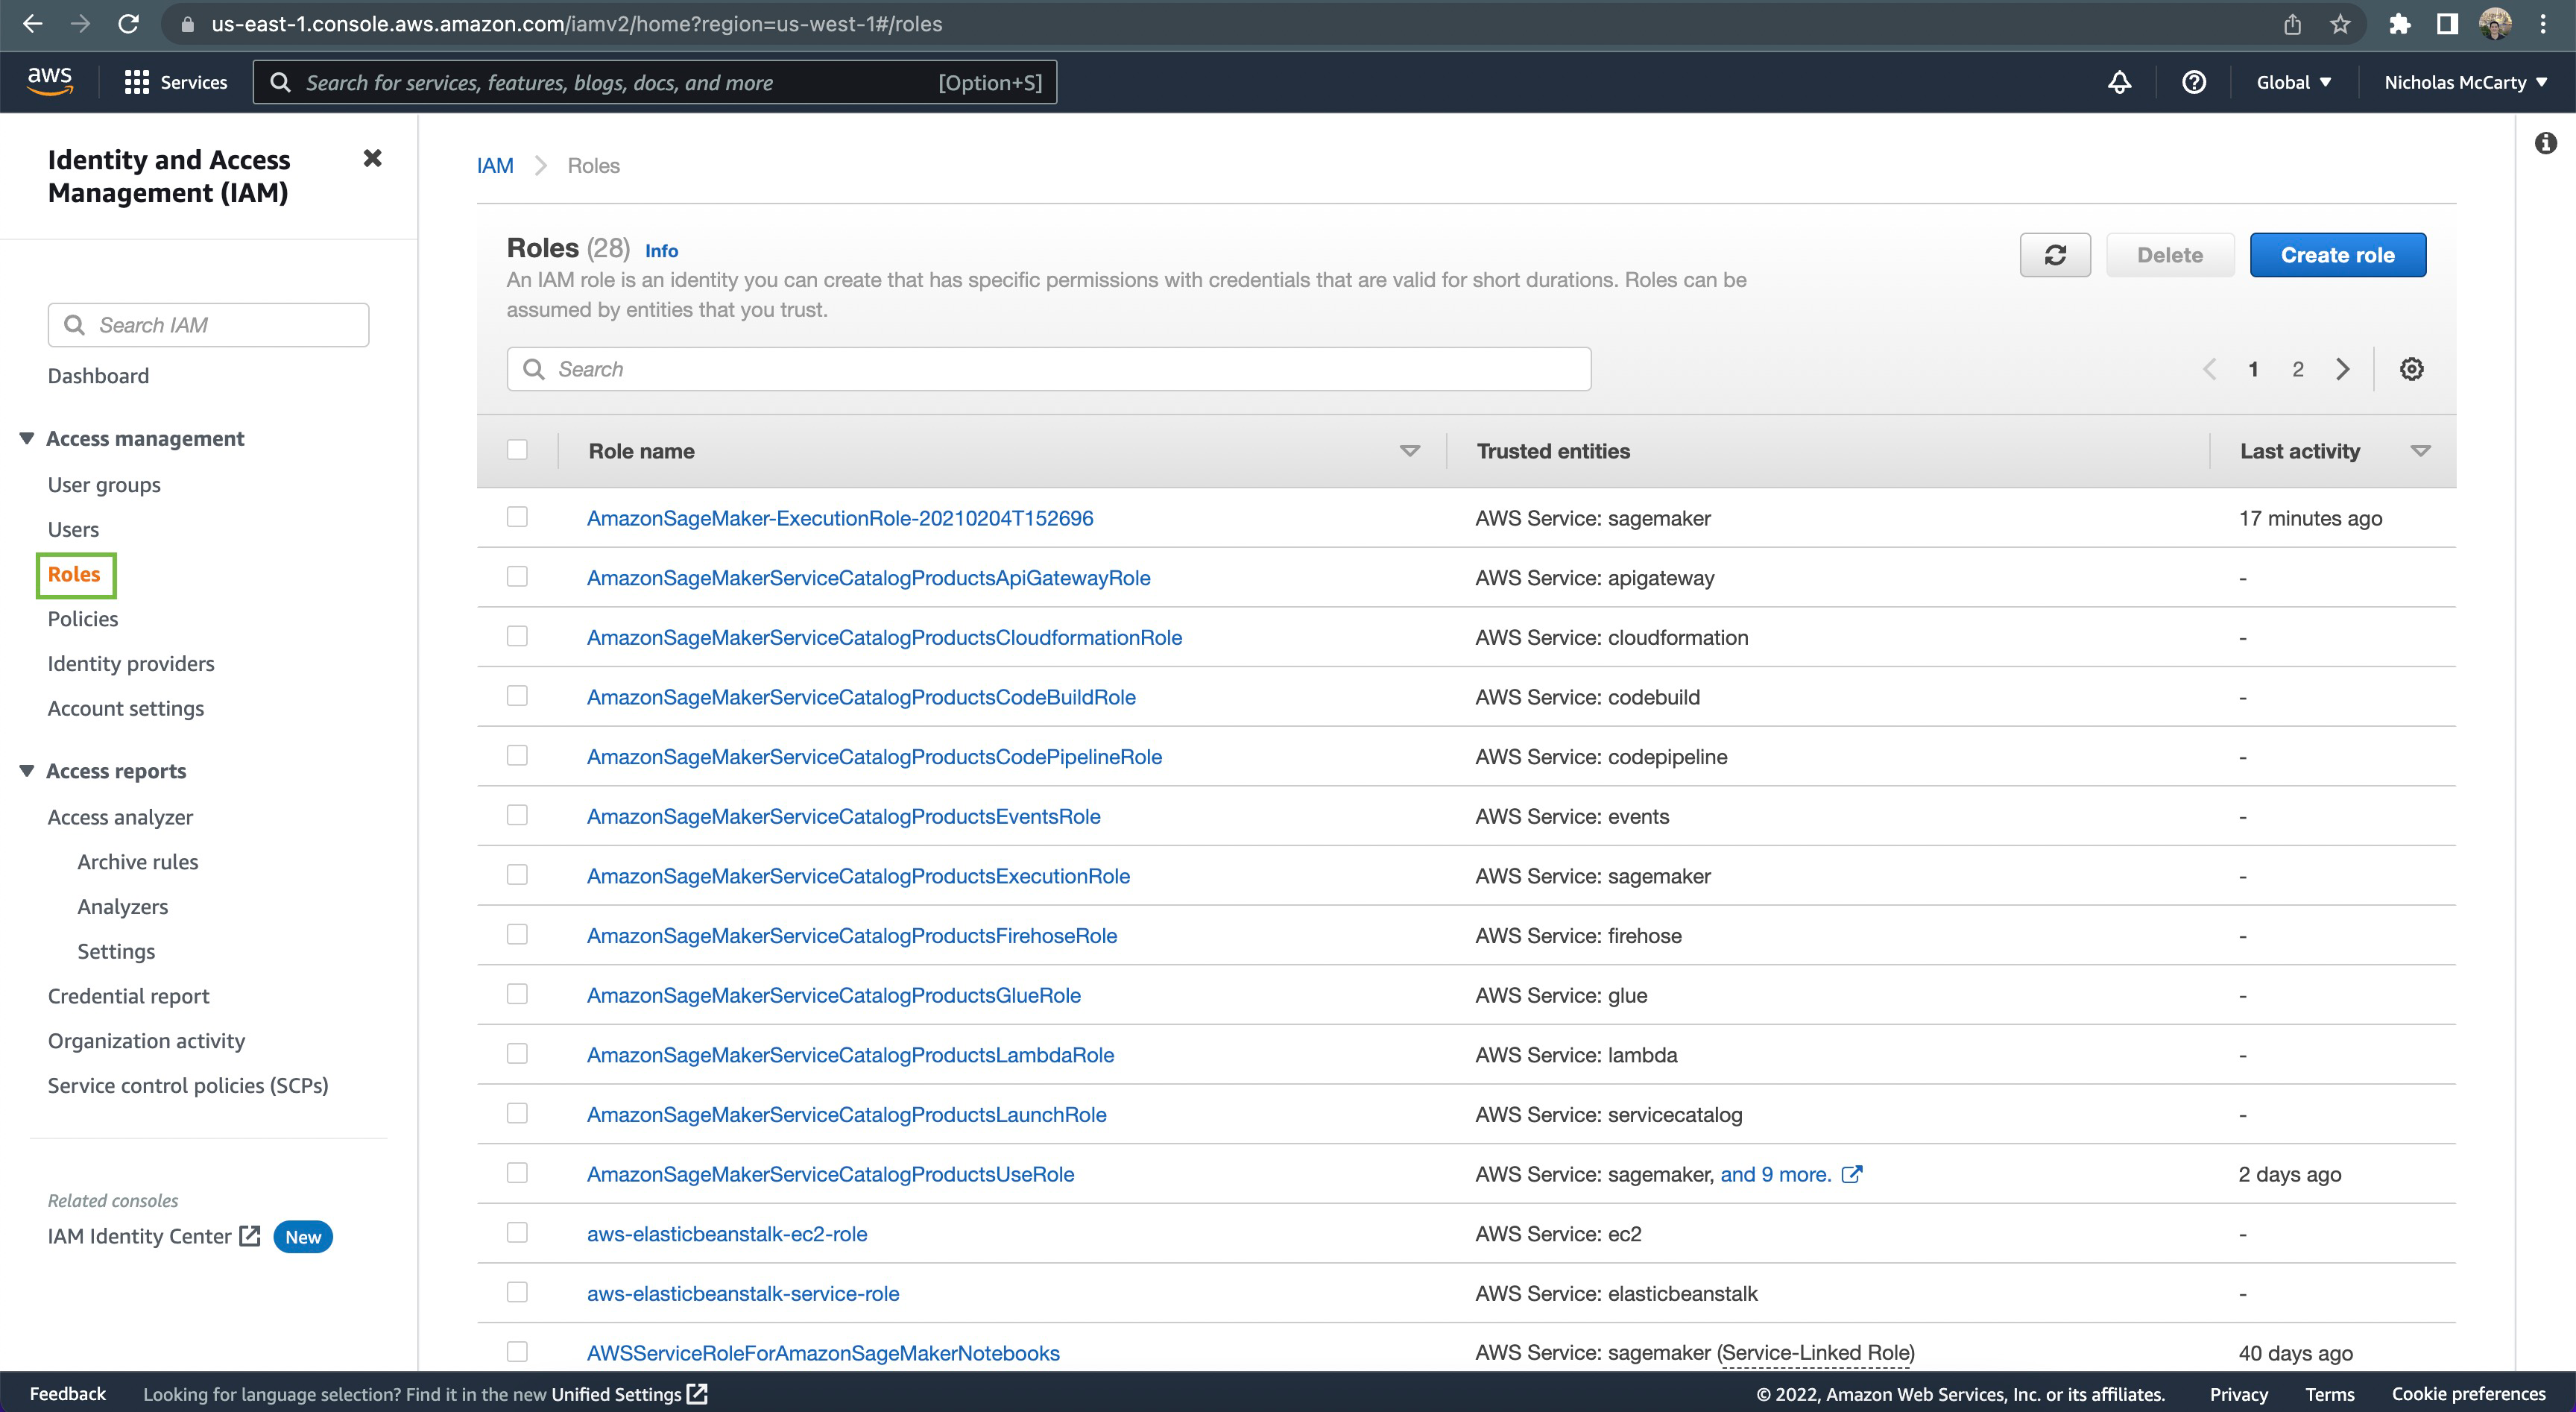This screenshot has width=2576, height=1412.
Task: Navigate to Users in sidebar
Action: tap(73, 529)
